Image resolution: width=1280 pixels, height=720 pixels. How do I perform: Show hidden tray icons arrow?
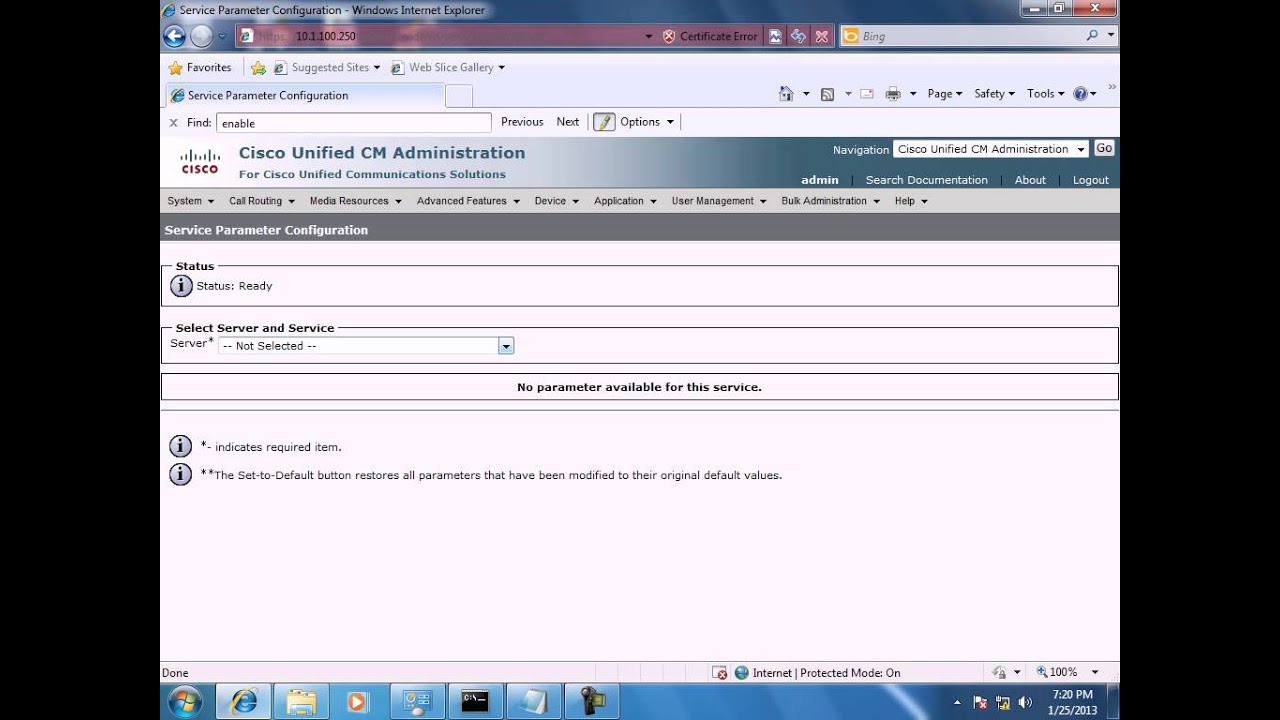(958, 702)
